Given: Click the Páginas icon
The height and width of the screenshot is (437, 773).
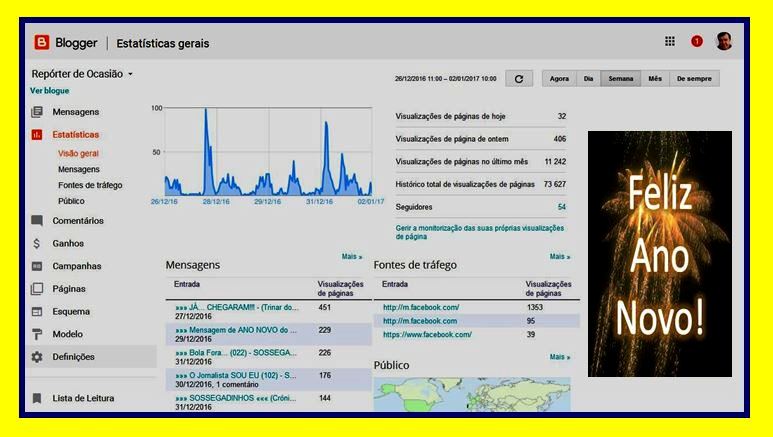Looking at the screenshot, I should click(37, 289).
